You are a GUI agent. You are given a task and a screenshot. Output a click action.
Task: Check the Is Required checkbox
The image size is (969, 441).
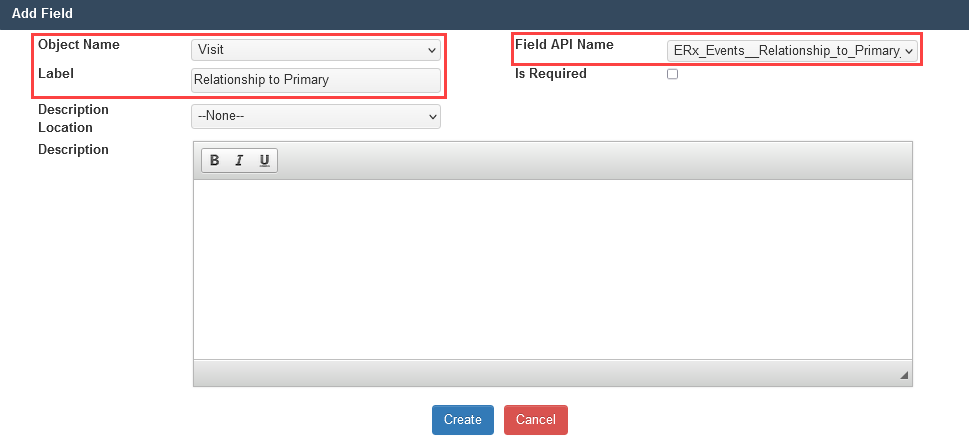tap(672, 74)
